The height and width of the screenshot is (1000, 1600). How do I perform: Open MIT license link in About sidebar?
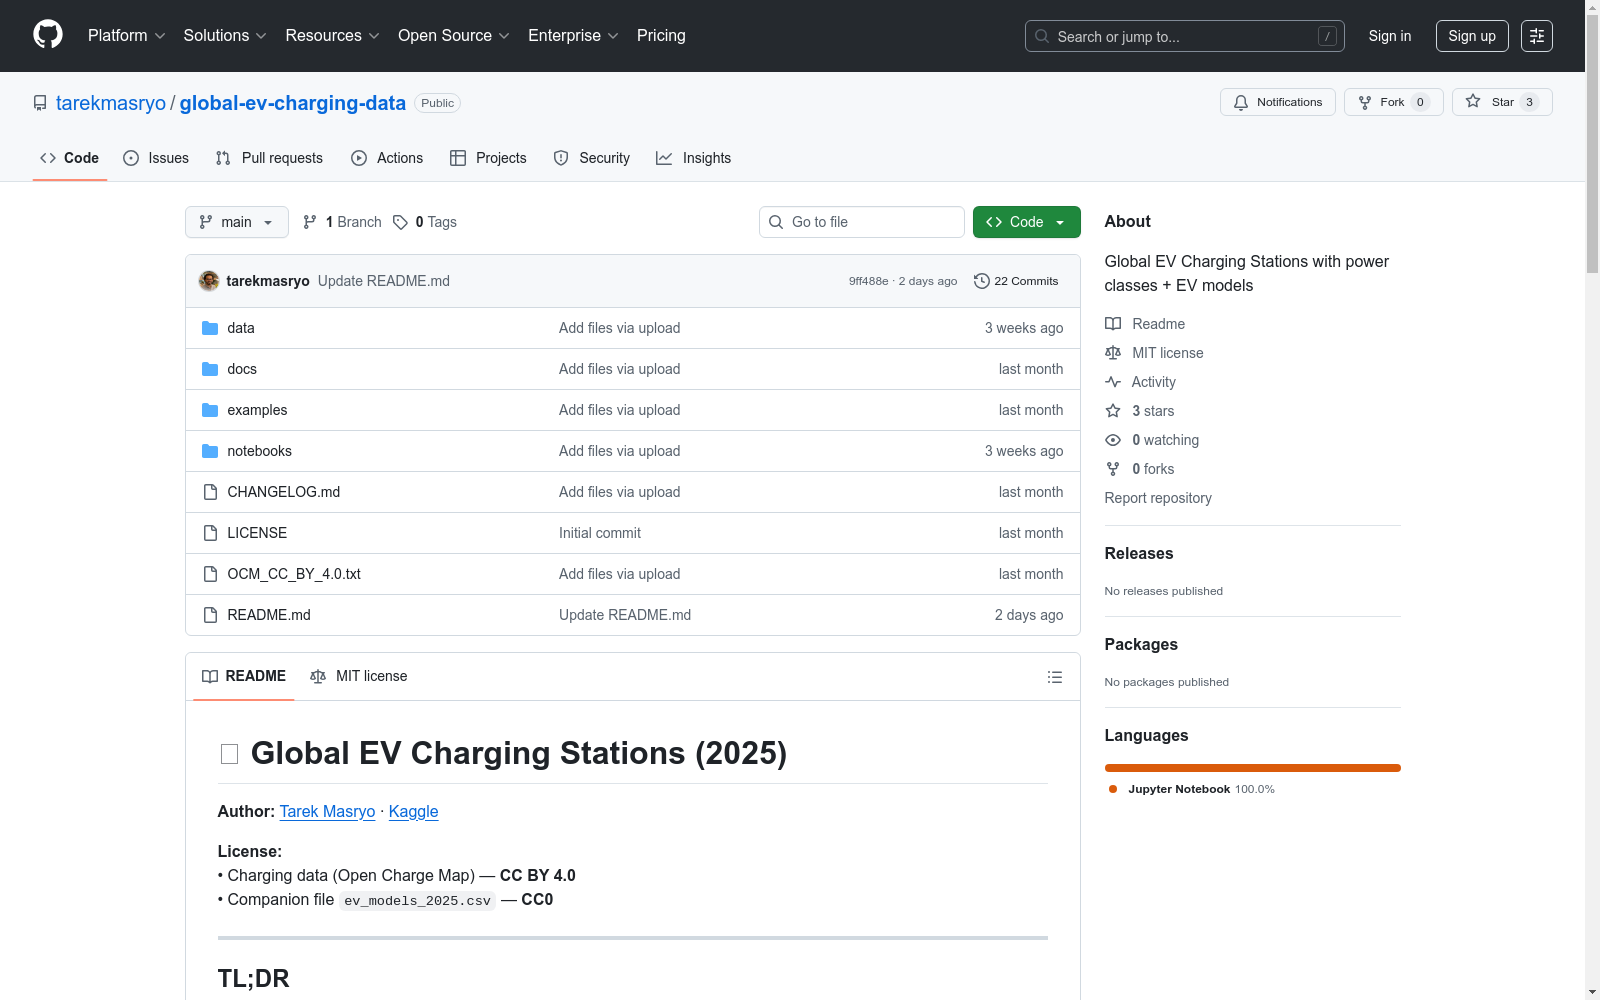(1154, 353)
